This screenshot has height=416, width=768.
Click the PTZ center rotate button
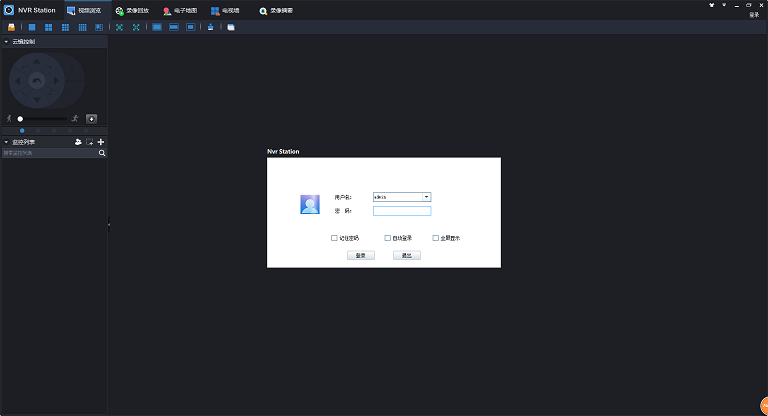37,80
